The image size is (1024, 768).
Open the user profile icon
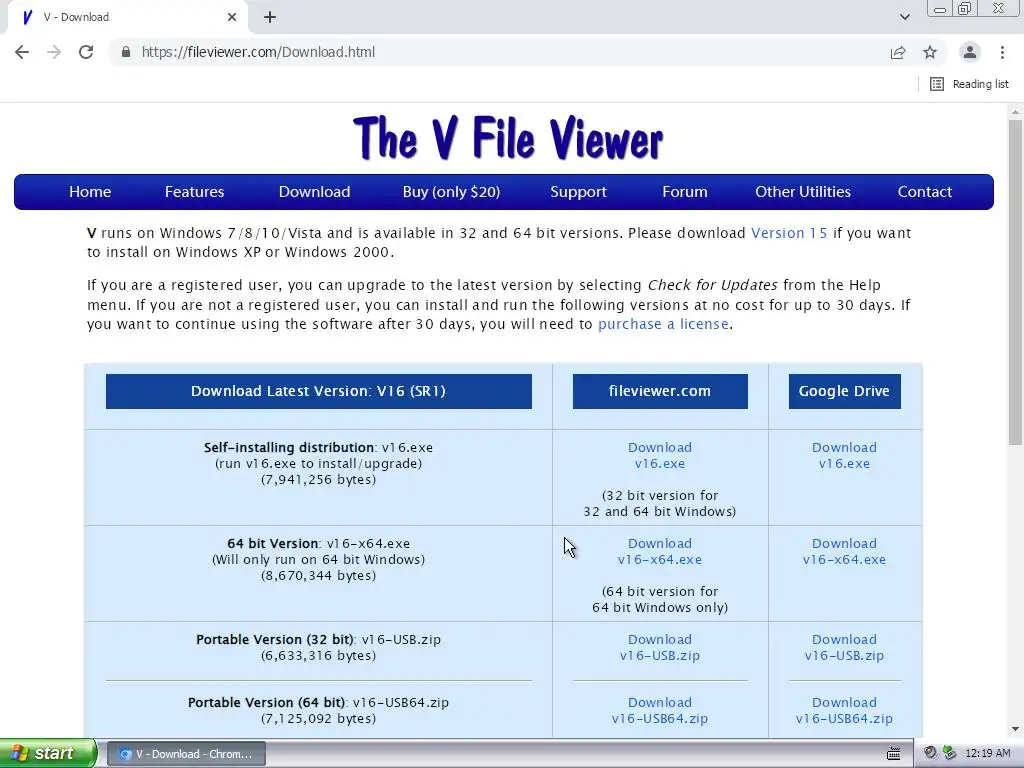tap(970, 52)
